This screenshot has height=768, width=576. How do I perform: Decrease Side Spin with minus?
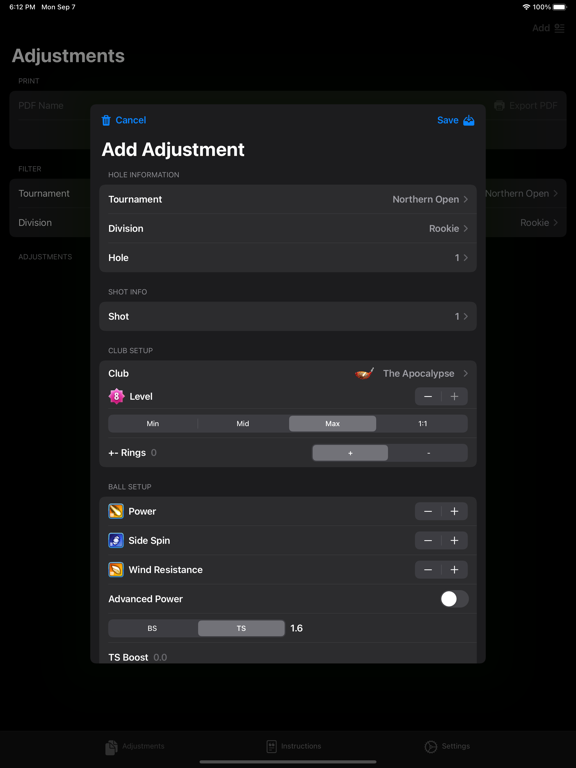428,541
